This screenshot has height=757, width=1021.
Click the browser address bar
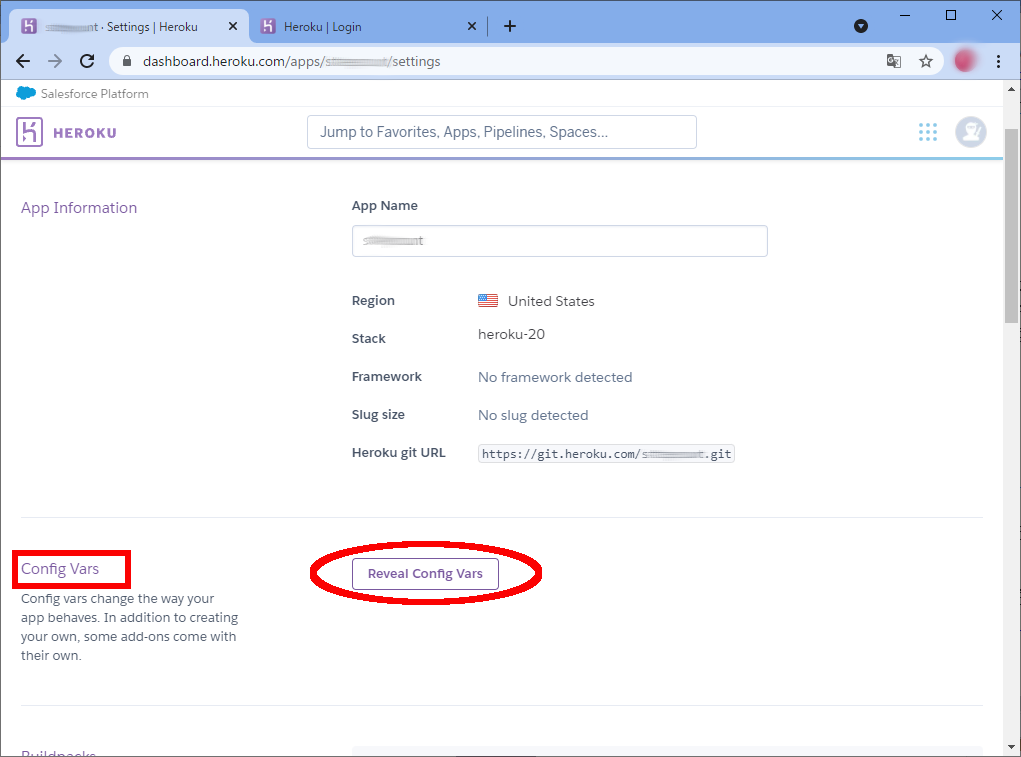[x=500, y=61]
